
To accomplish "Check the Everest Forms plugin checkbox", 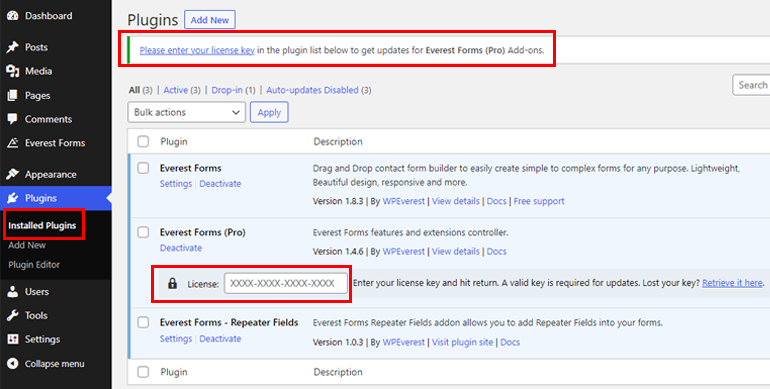I will [143, 168].
